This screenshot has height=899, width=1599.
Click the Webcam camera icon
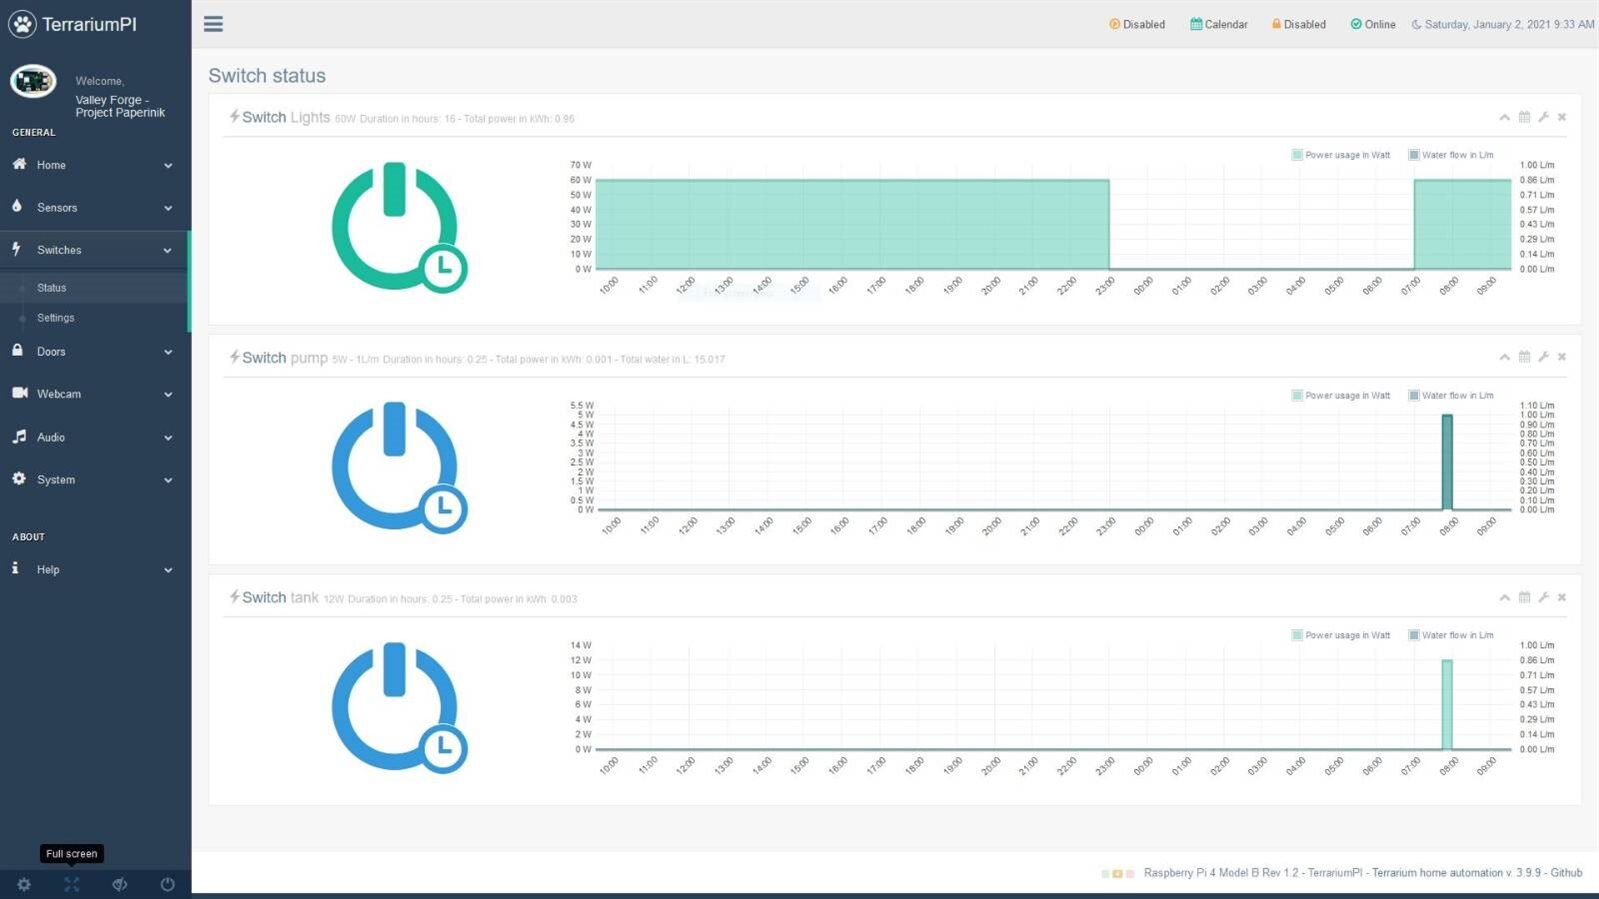[x=20, y=393]
